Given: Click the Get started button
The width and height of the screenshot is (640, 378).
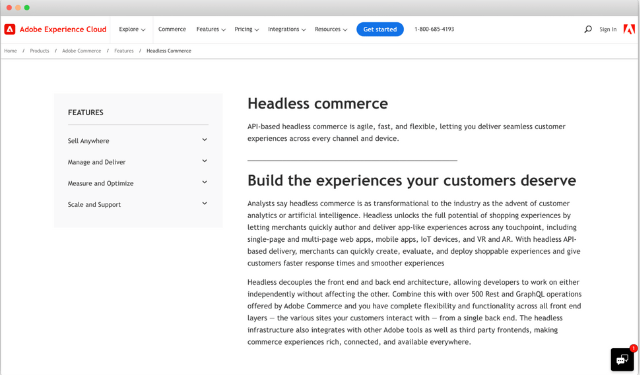Looking at the screenshot, I should (x=380, y=29).
